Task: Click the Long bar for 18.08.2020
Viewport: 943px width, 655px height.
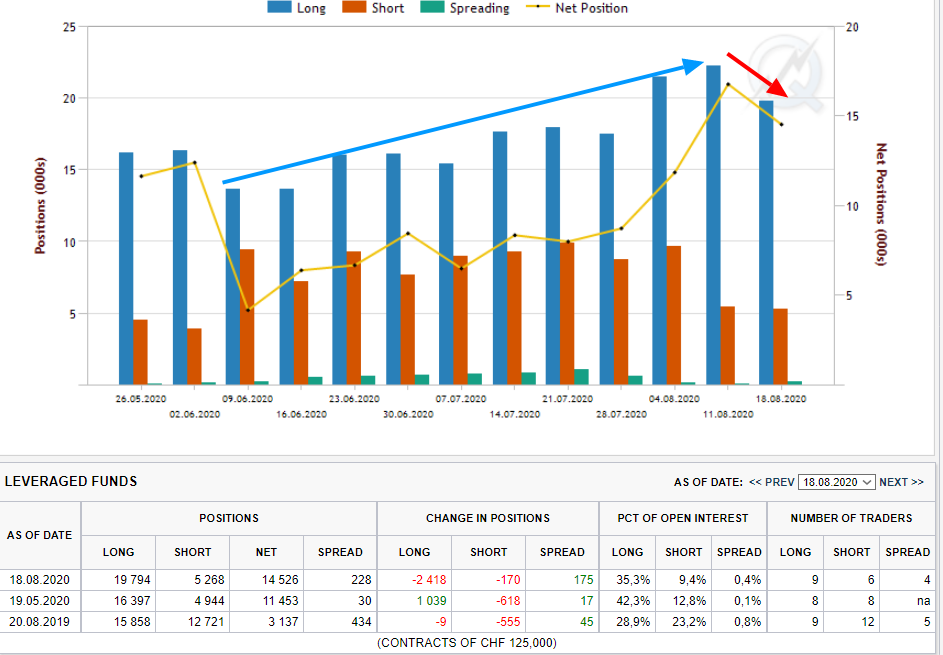Action: 766,242
